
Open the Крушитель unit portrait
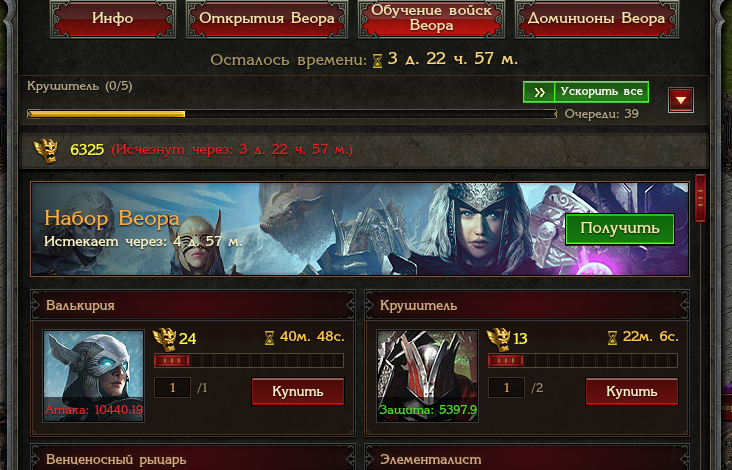pyautogui.click(x=427, y=376)
